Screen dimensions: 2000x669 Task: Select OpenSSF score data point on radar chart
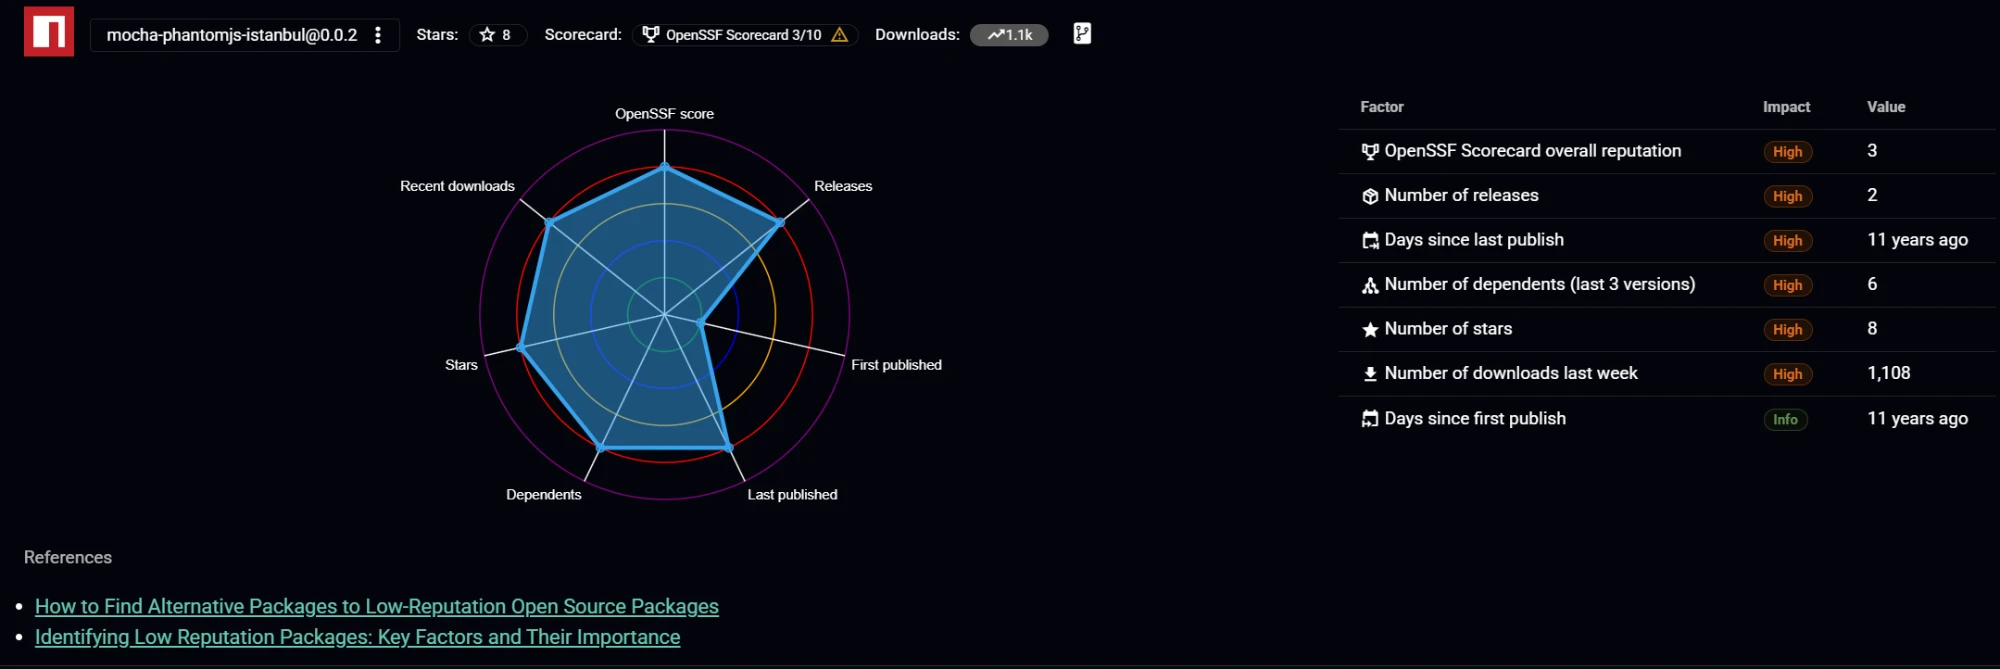664,167
